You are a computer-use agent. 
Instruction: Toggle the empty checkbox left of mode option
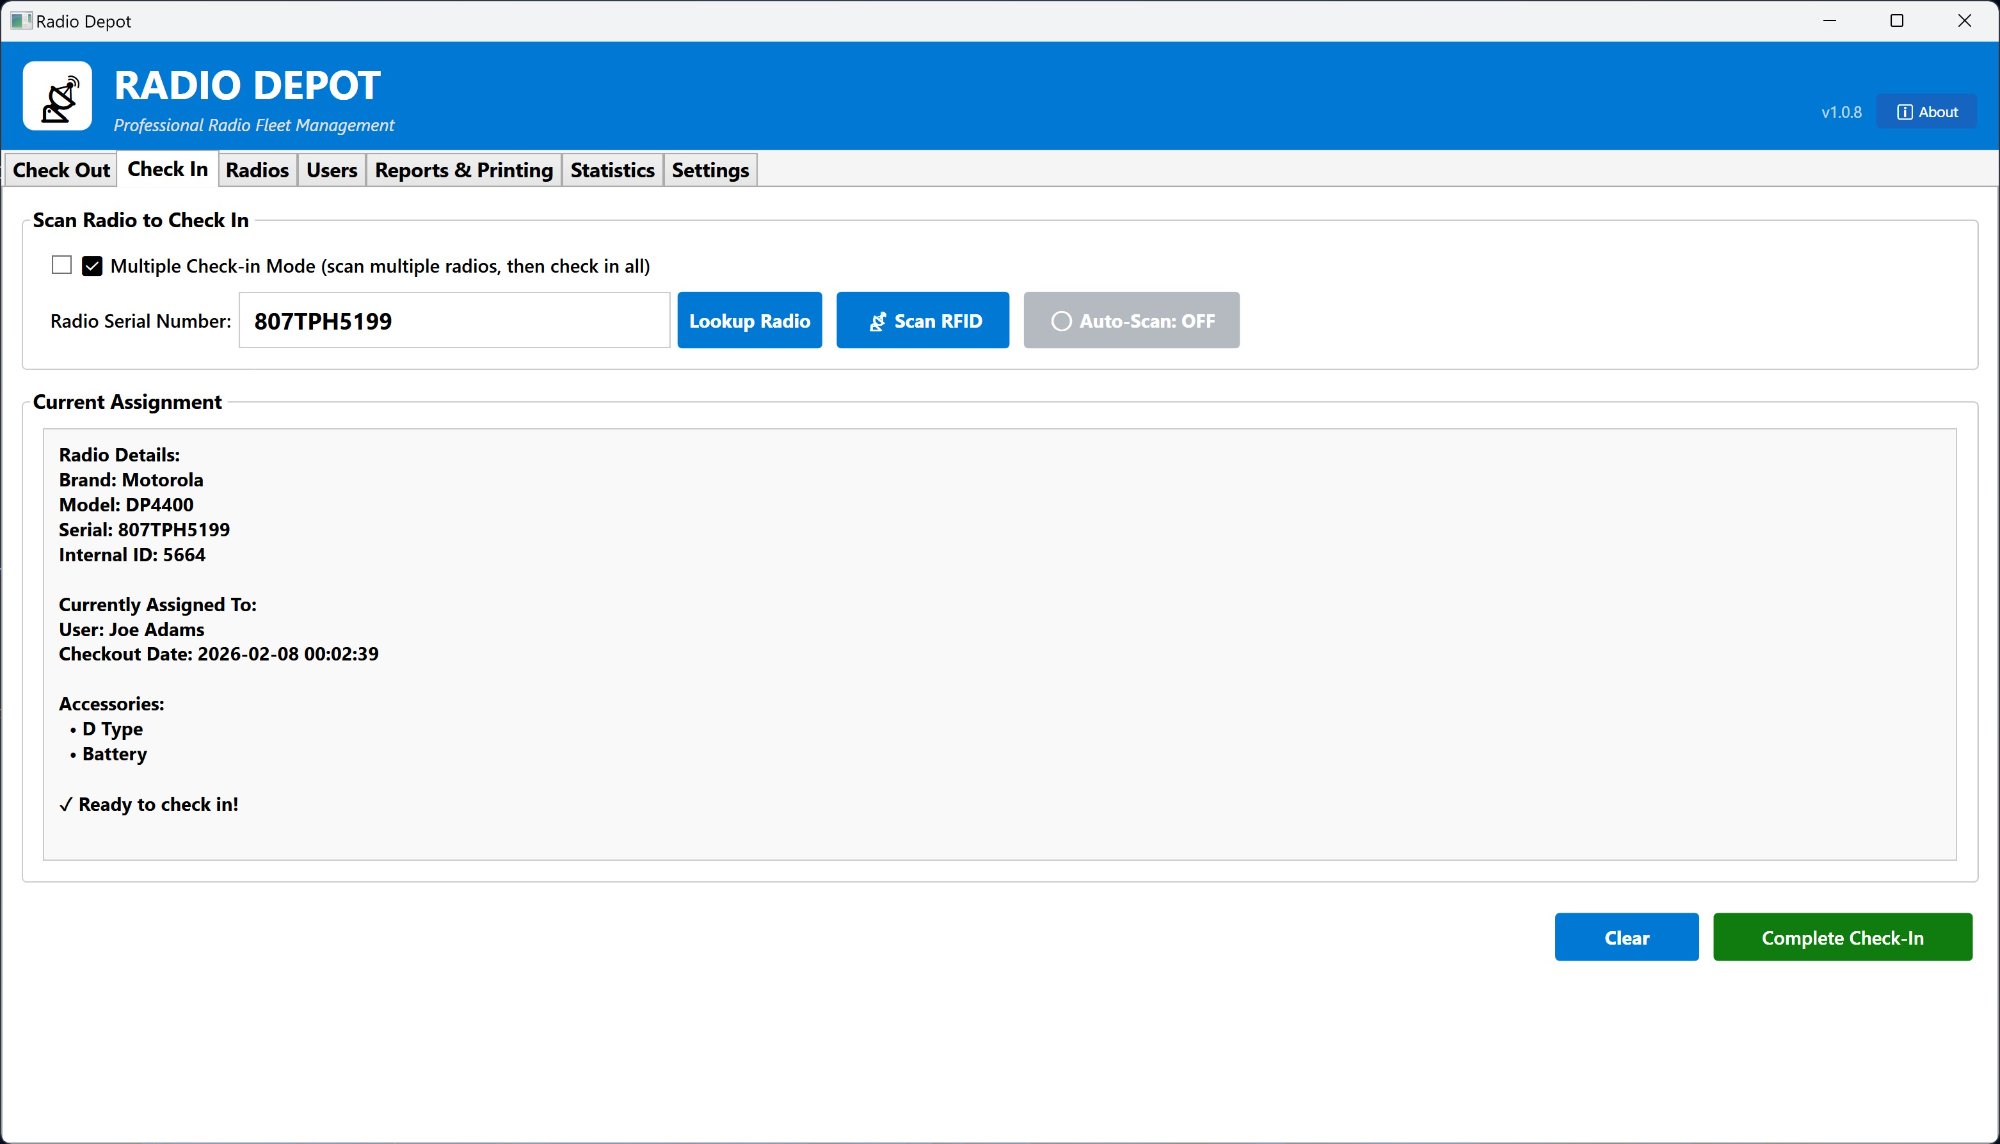coord(62,265)
